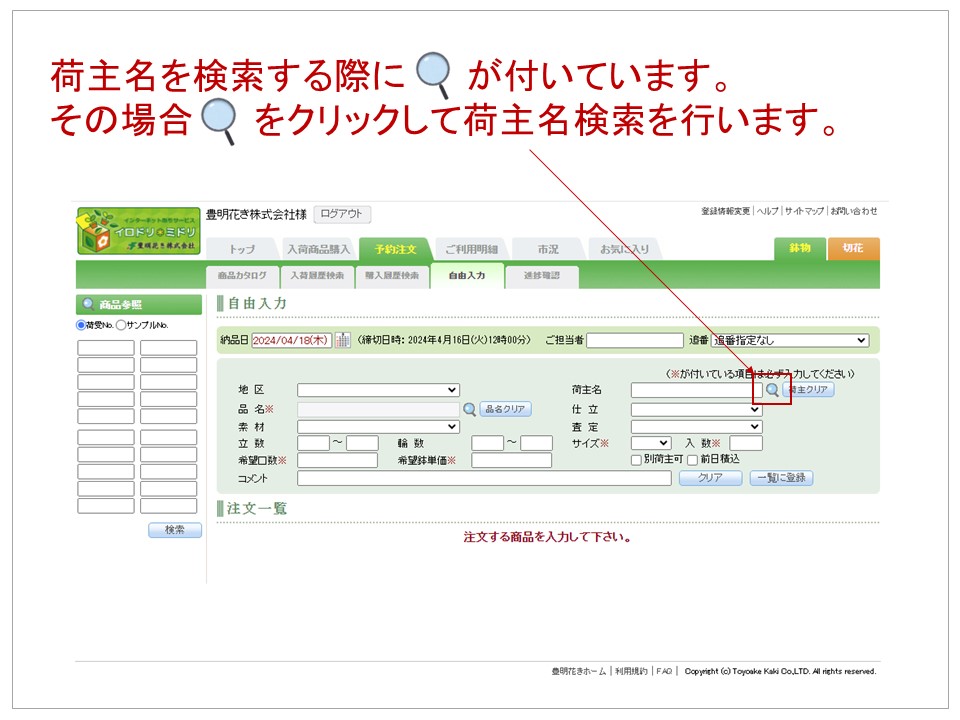The image size is (960, 720).
Task: Click the 品名 search magnifier icon
Action: coord(469,409)
